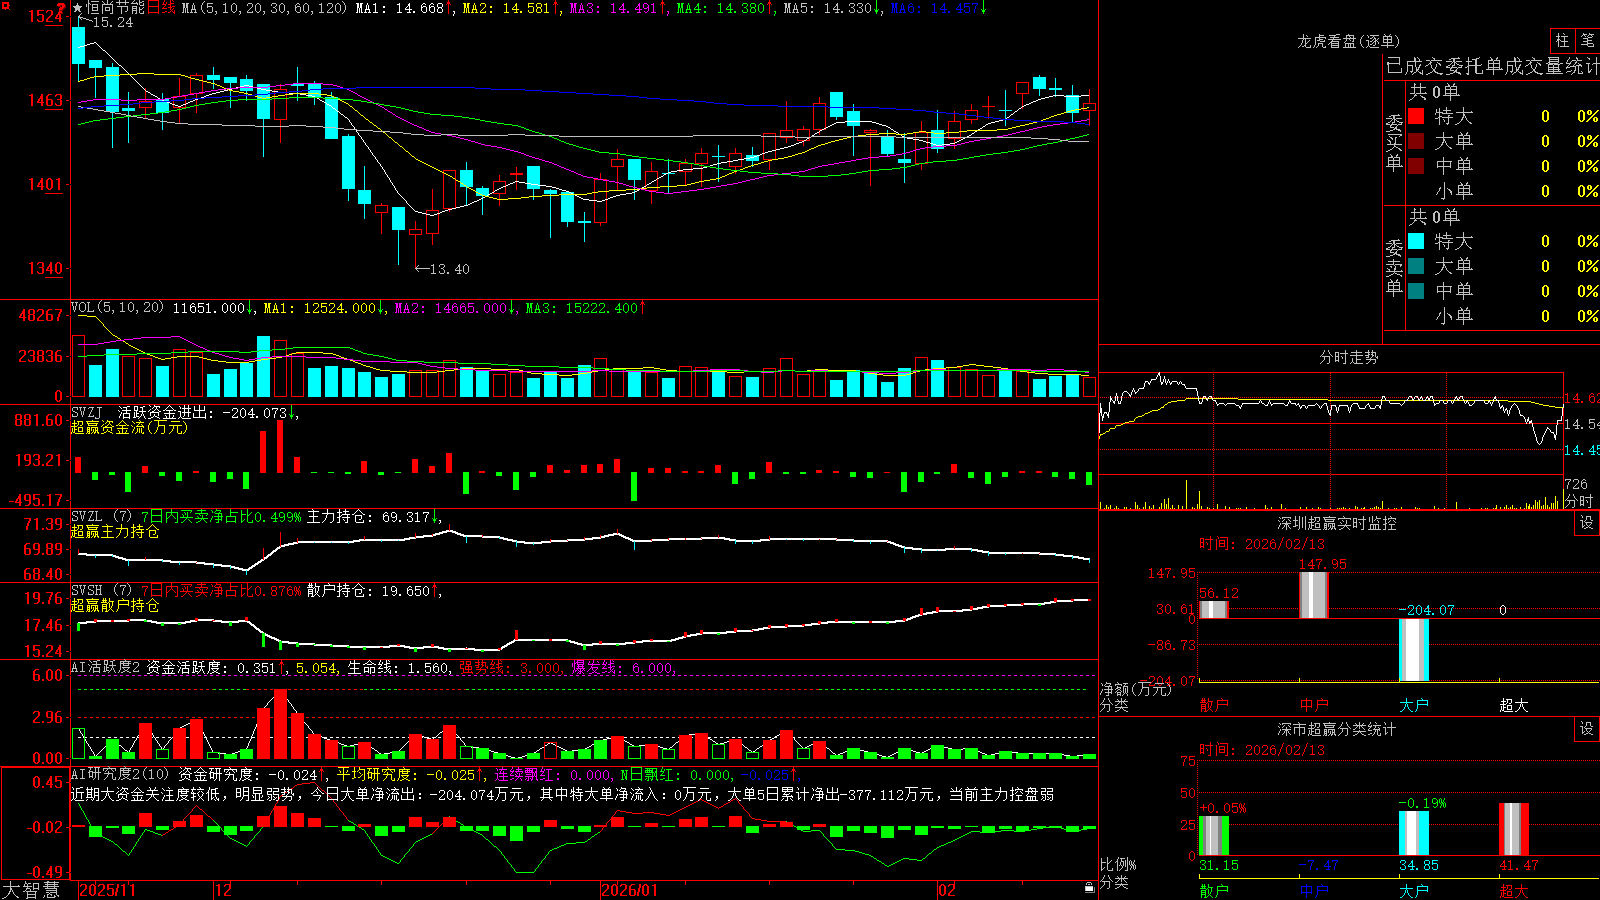Click the 大智慧 logo text at bottom-left

pos(31,889)
